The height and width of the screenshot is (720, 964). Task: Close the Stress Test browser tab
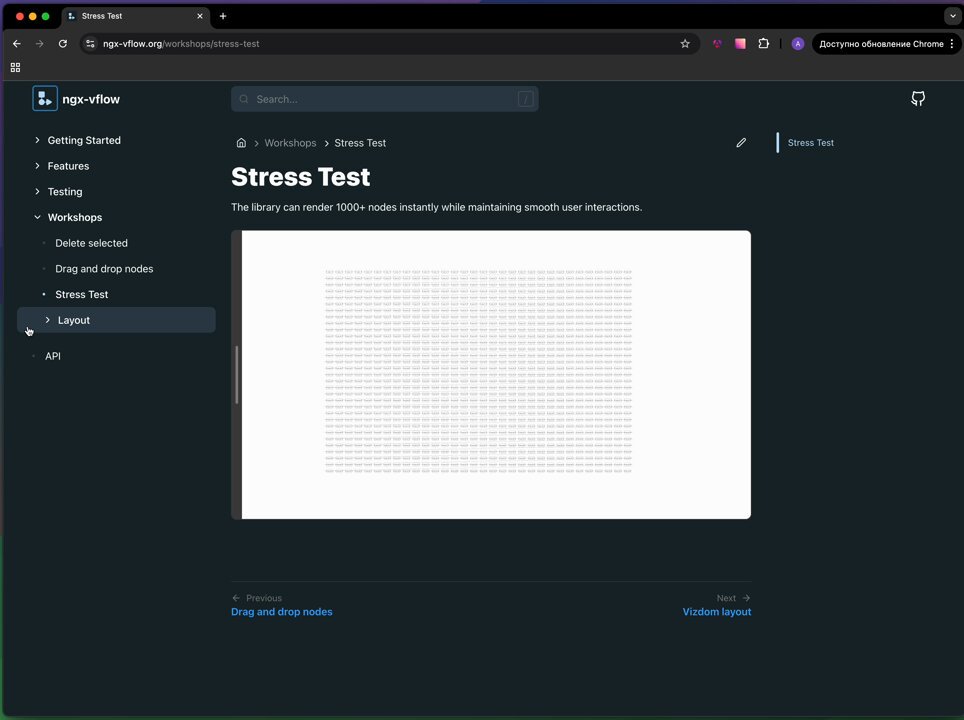tap(200, 16)
